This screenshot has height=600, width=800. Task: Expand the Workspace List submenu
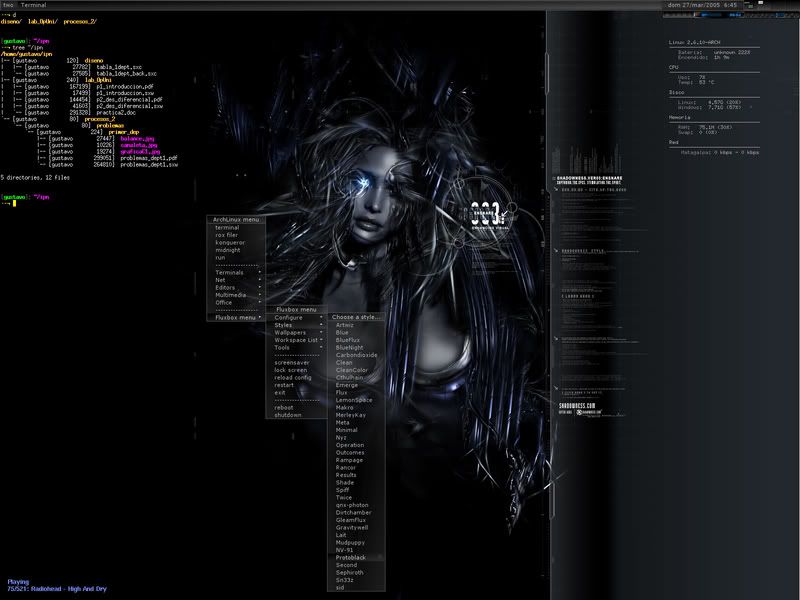[x=296, y=340]
